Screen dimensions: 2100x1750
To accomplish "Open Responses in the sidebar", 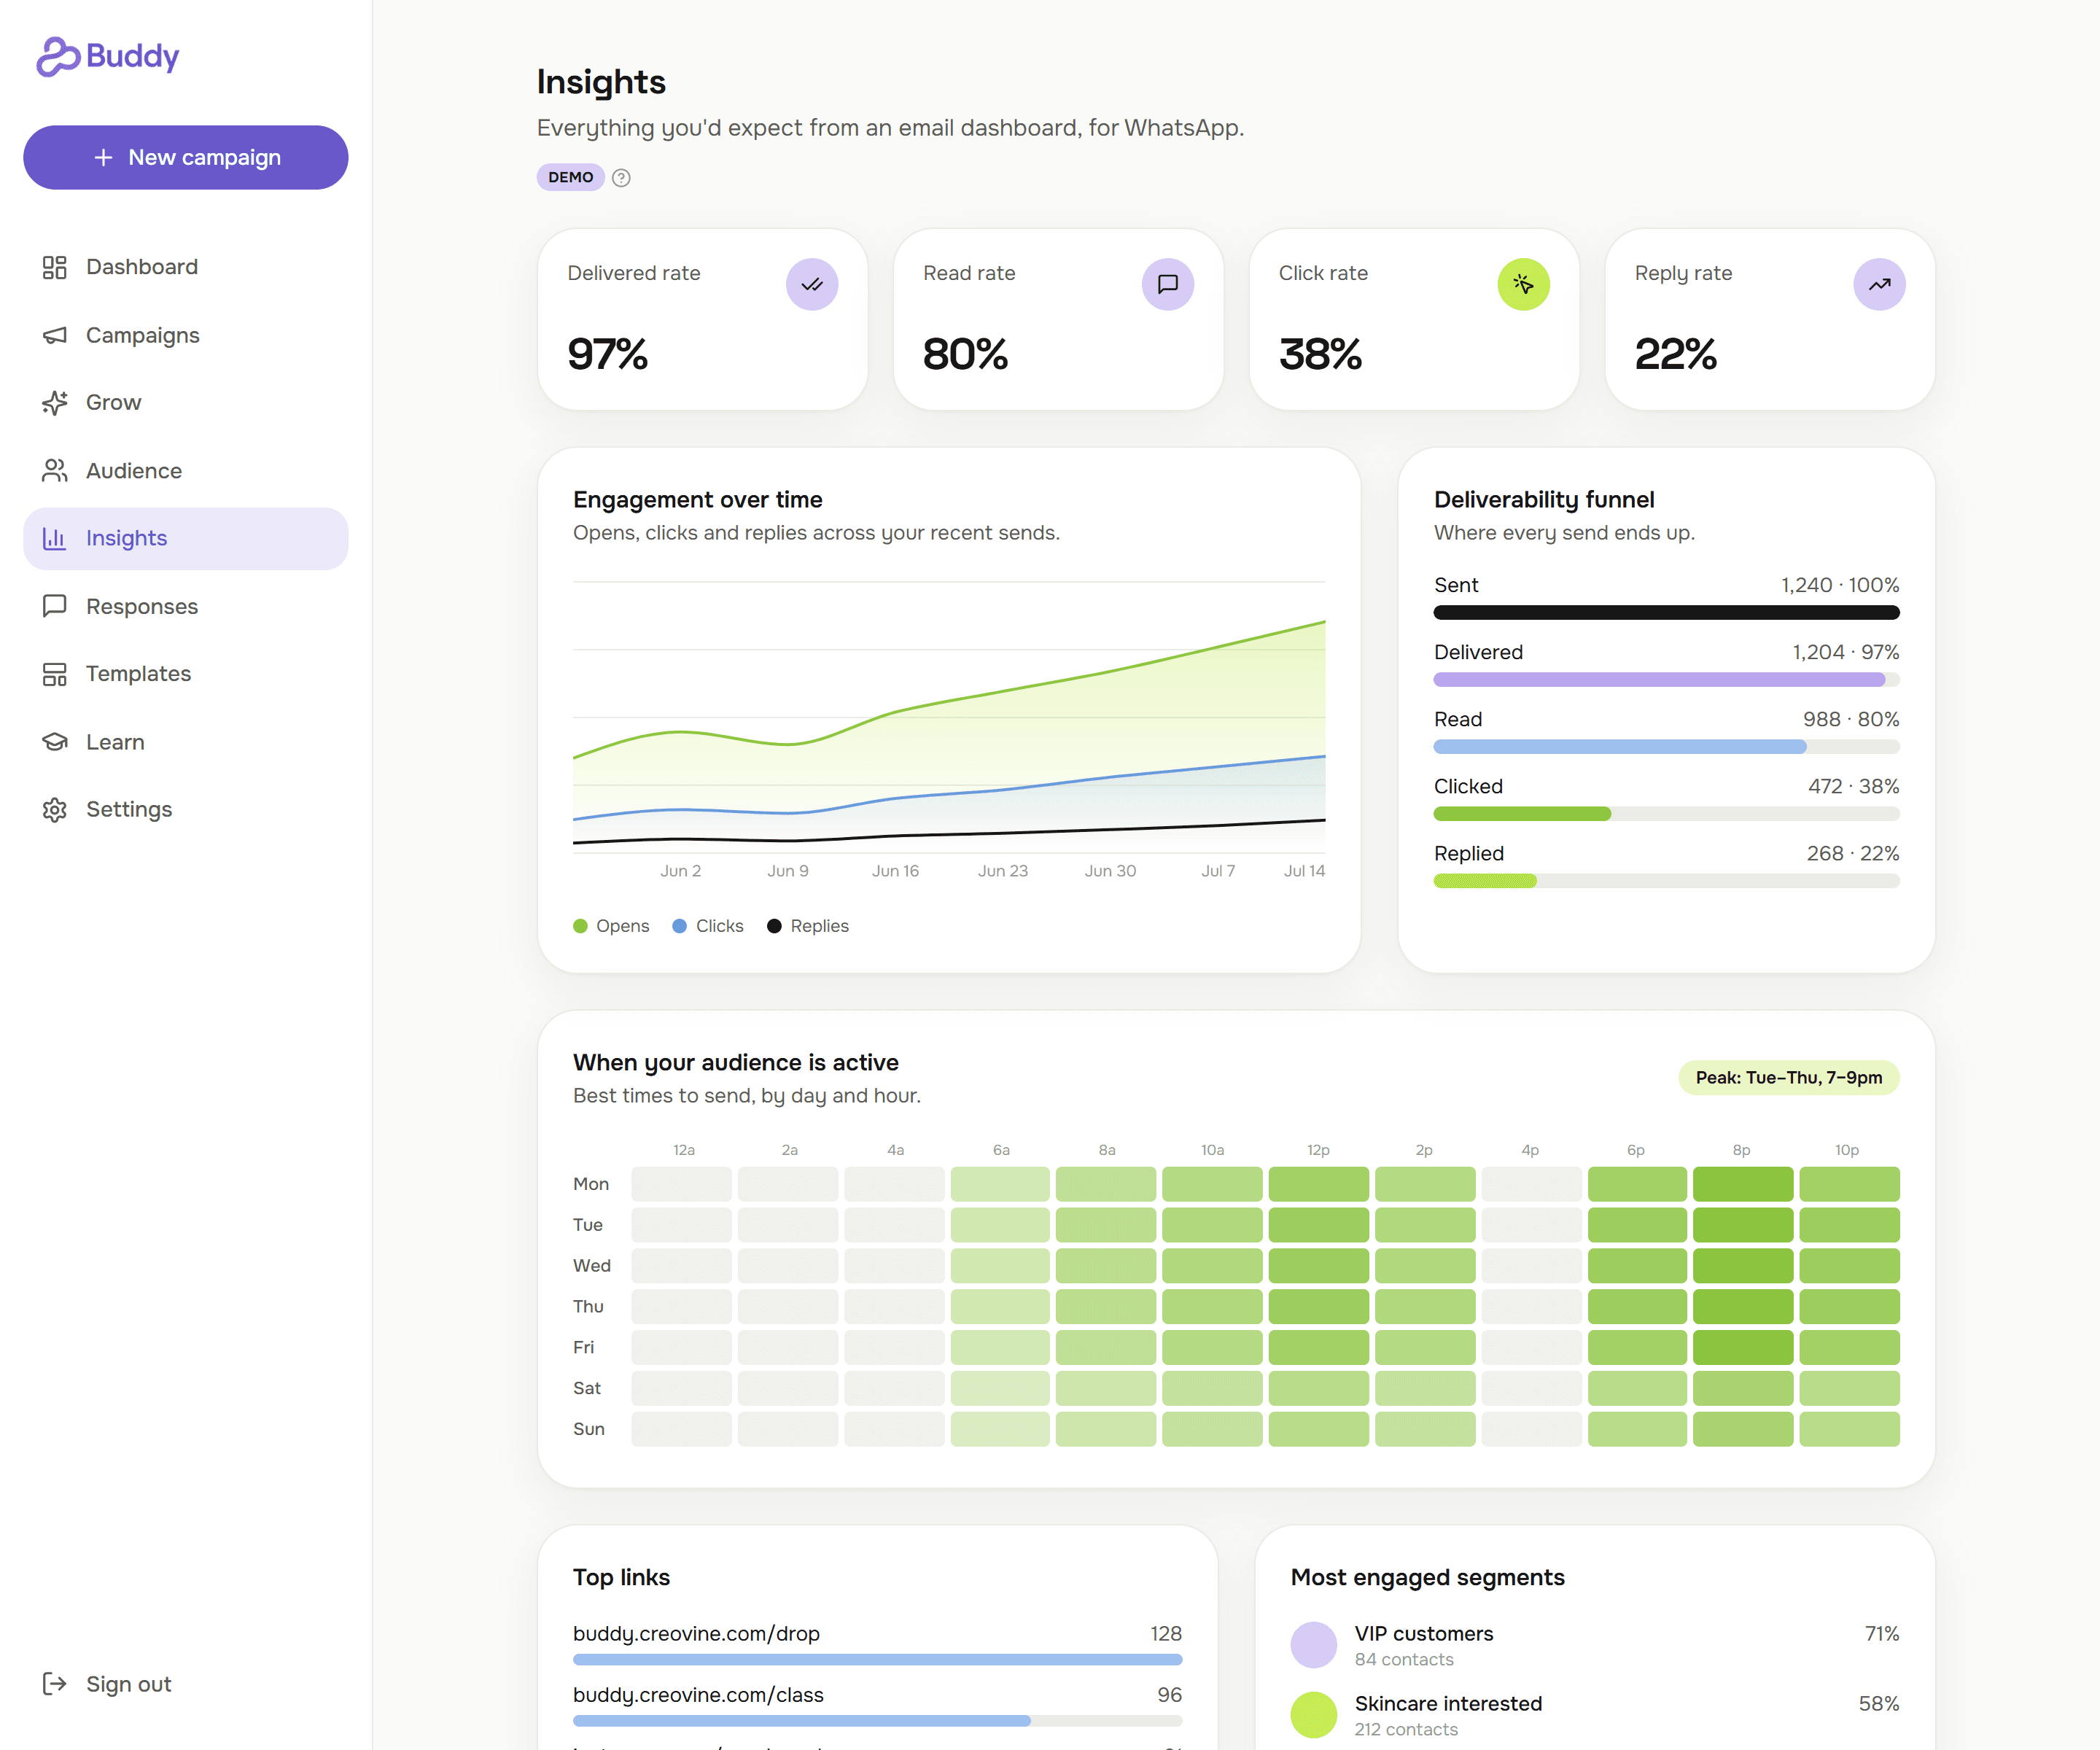I will [186, 606].
